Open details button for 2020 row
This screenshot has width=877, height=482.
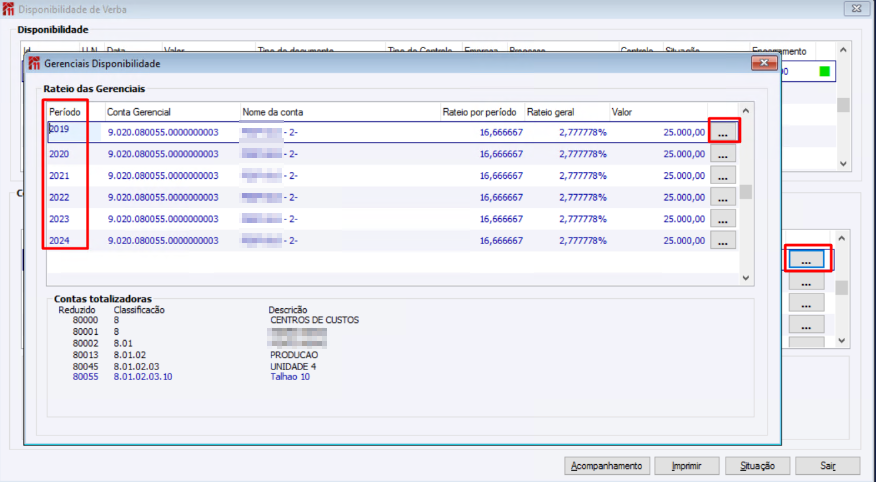coord(723,154)
